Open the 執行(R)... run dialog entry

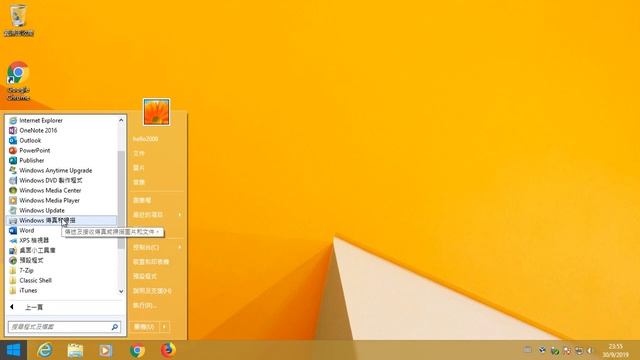157,305
